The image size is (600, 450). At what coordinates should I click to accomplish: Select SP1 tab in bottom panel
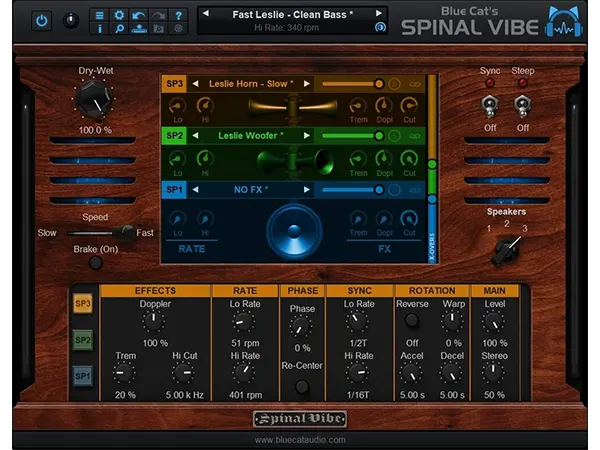(x=83, y=376)
